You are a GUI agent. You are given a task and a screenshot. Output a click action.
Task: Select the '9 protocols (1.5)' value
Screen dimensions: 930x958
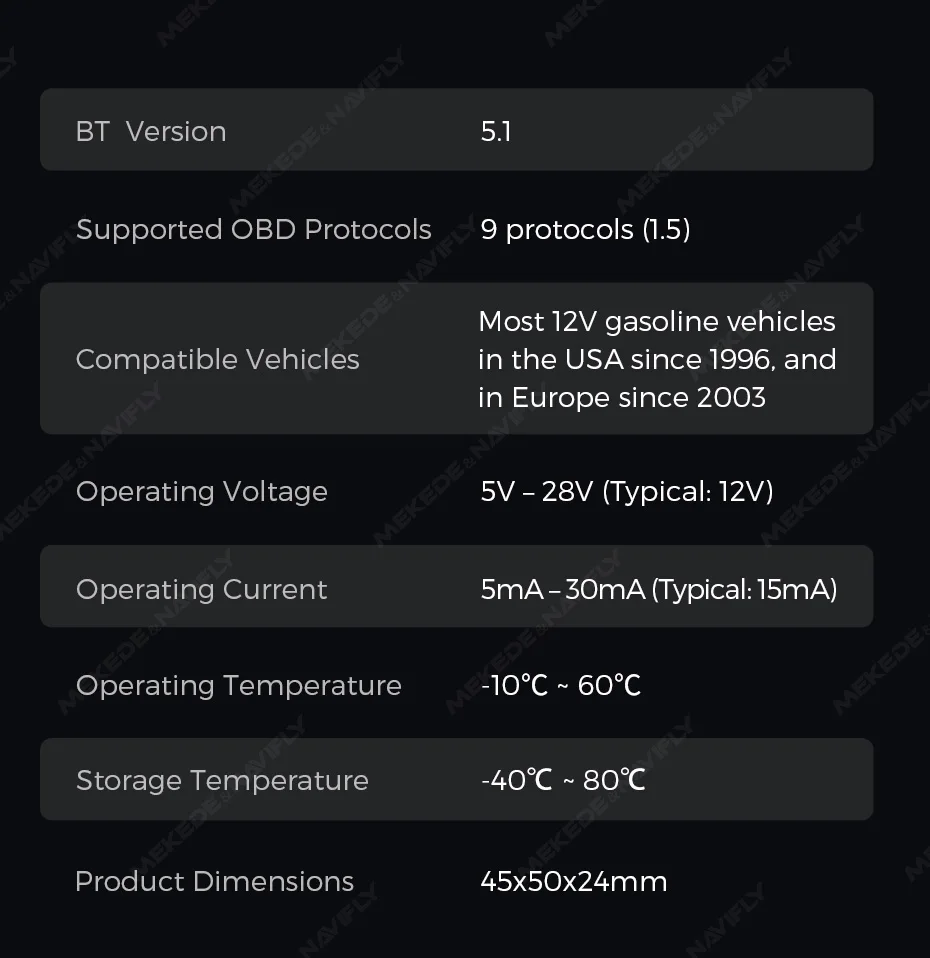point(585,229)
